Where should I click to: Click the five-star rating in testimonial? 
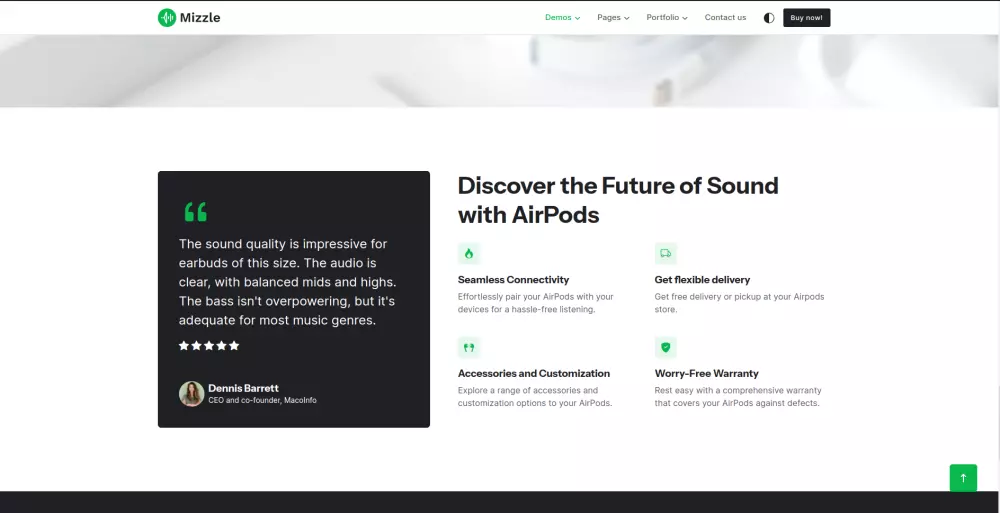point(209,346)
